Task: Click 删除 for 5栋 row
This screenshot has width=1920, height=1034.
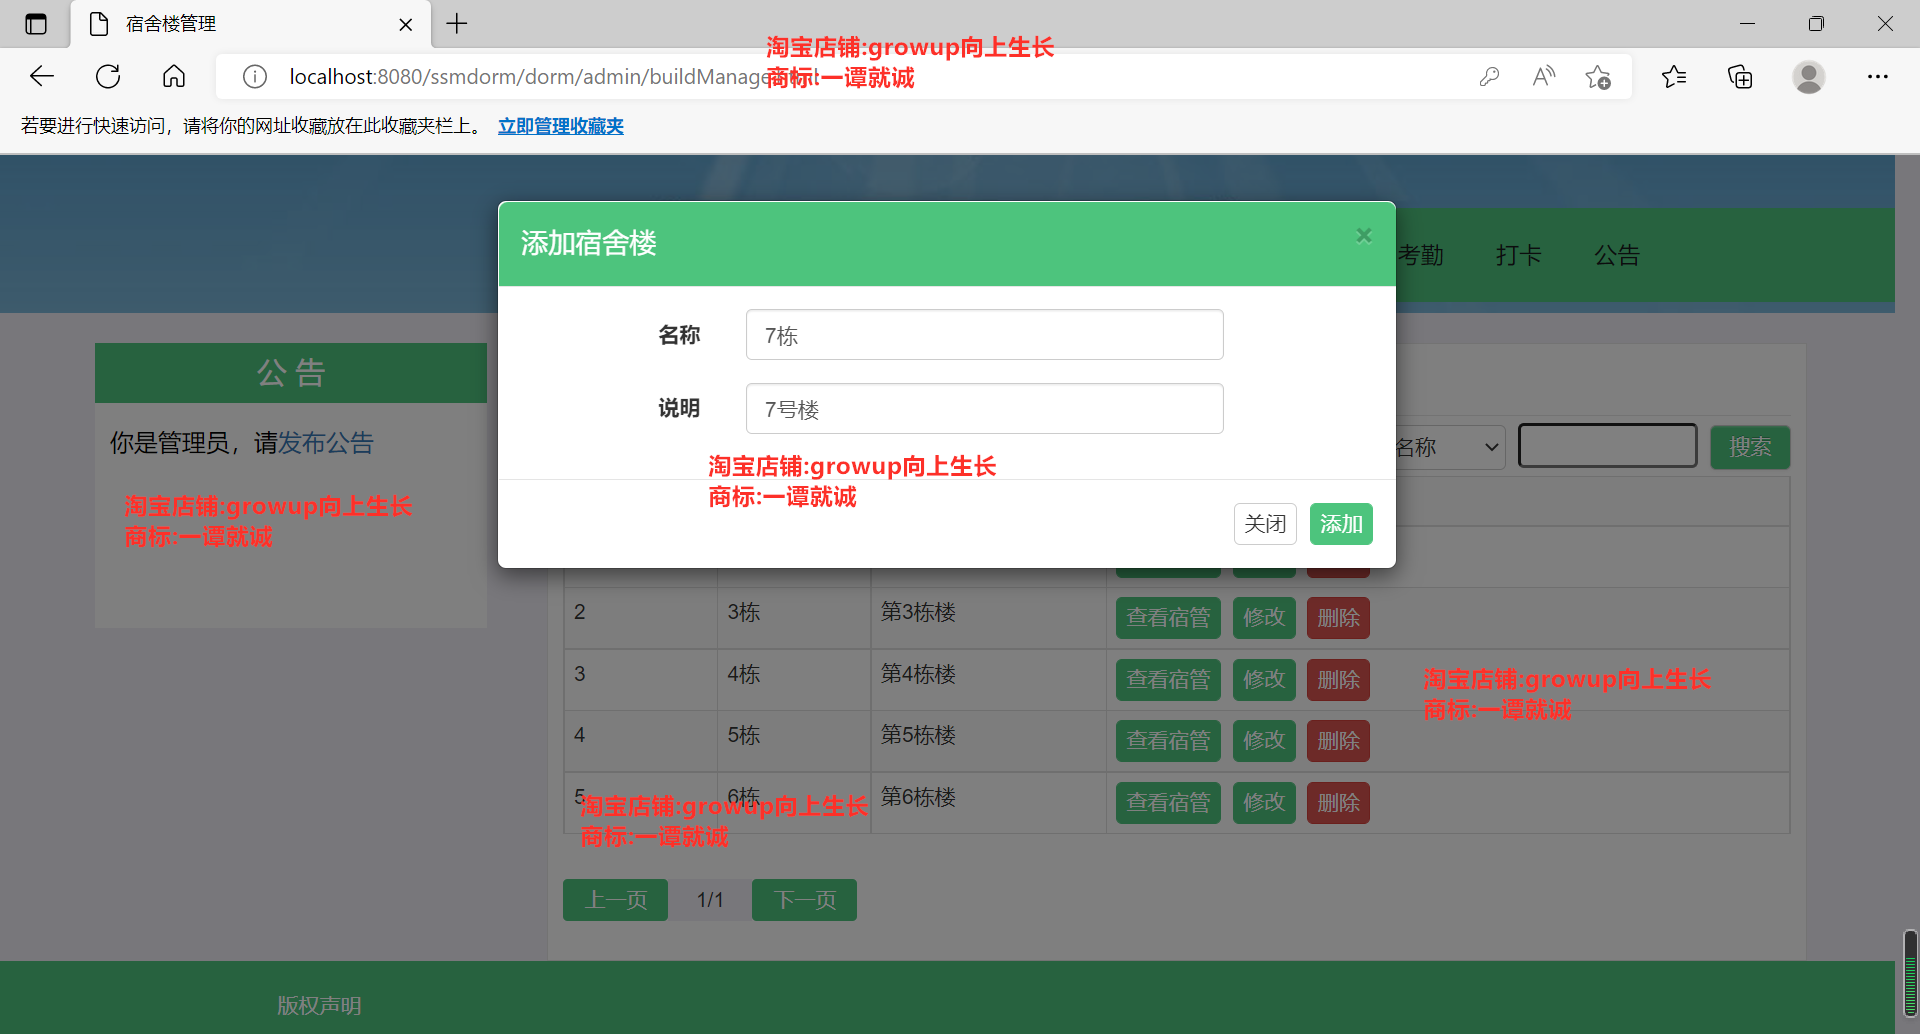Action: pyautogui.click(x=1338, y=741)
